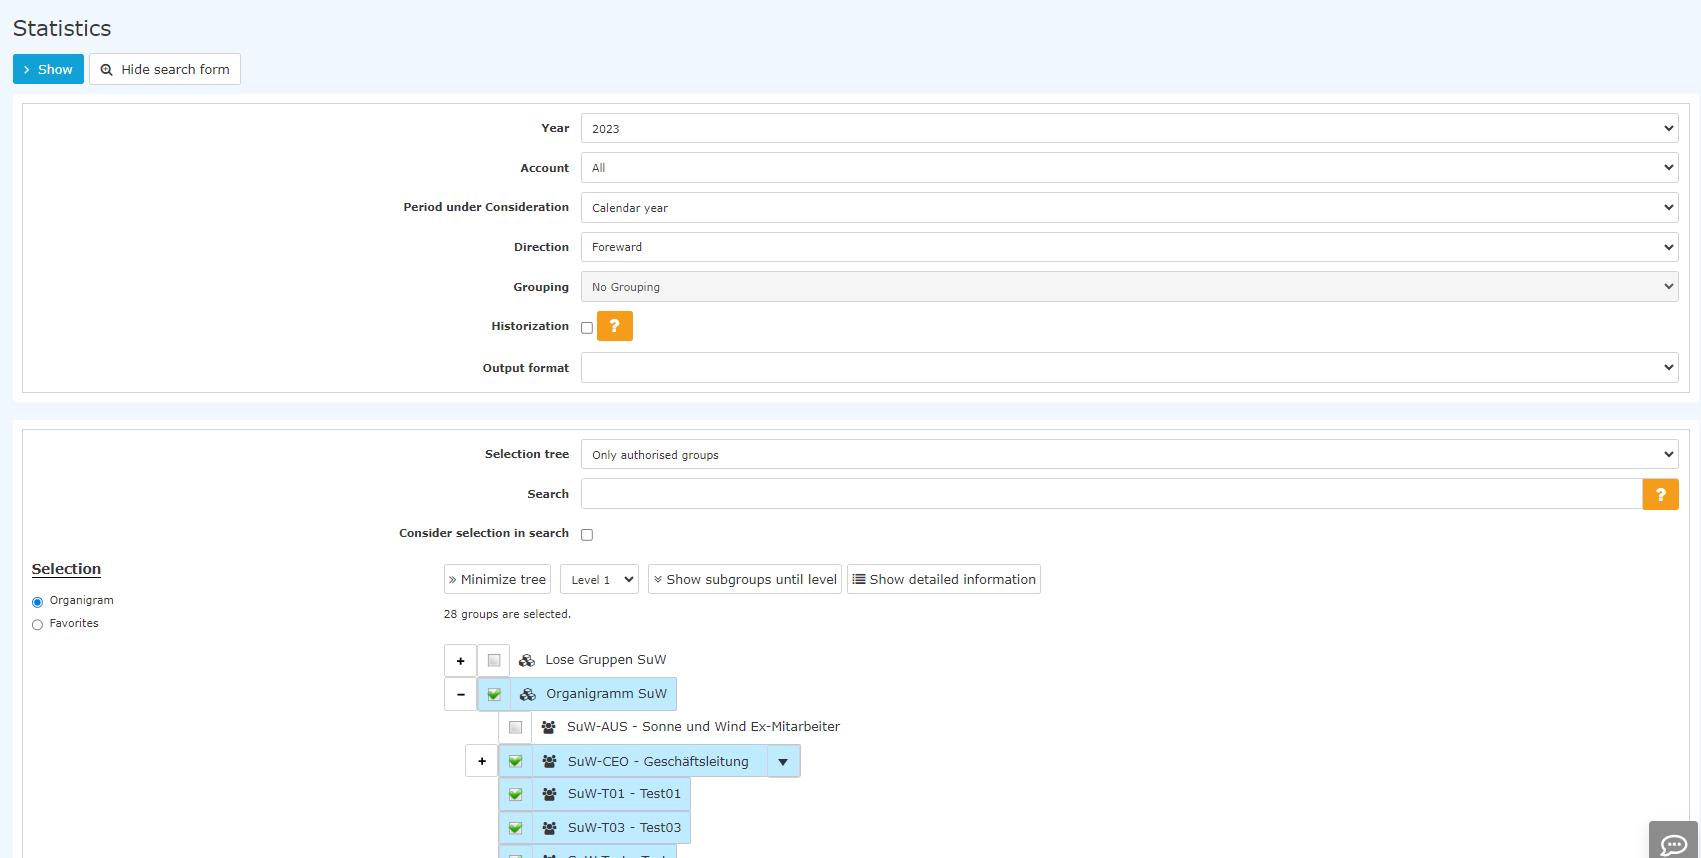Uncheck the SuW-CEO Geschäftsleitung checkbox

coord(515,761)
